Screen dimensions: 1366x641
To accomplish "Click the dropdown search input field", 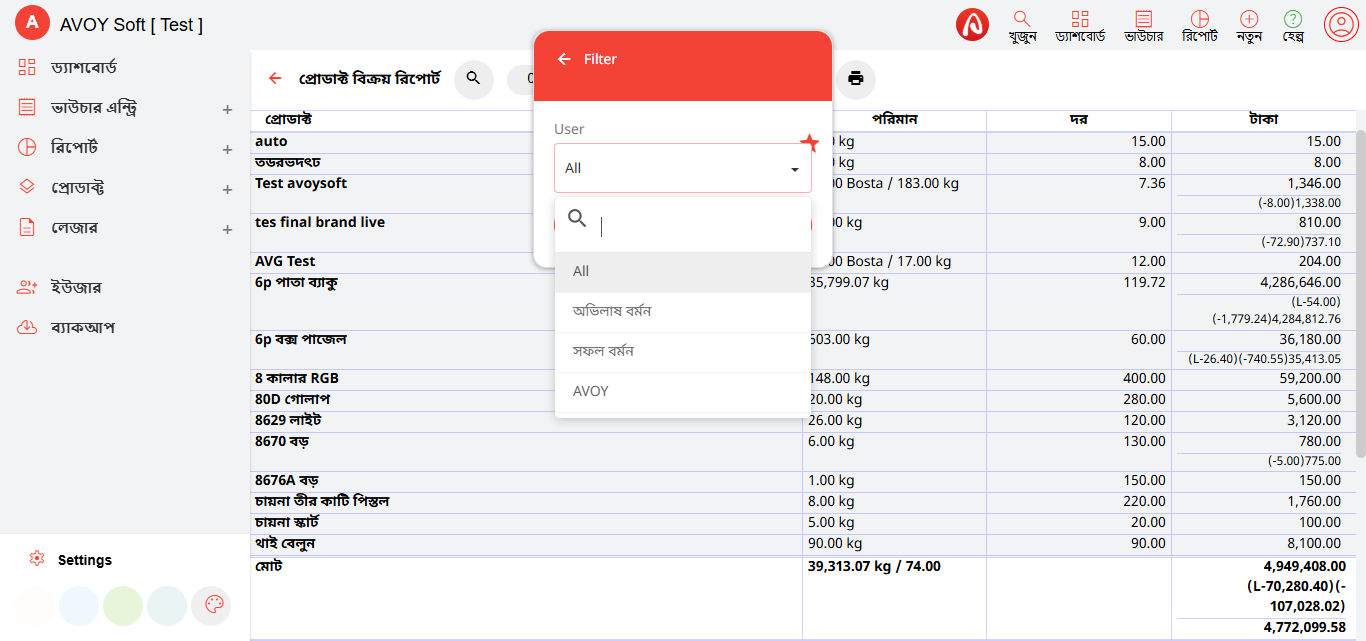I will tap(700, 226).
